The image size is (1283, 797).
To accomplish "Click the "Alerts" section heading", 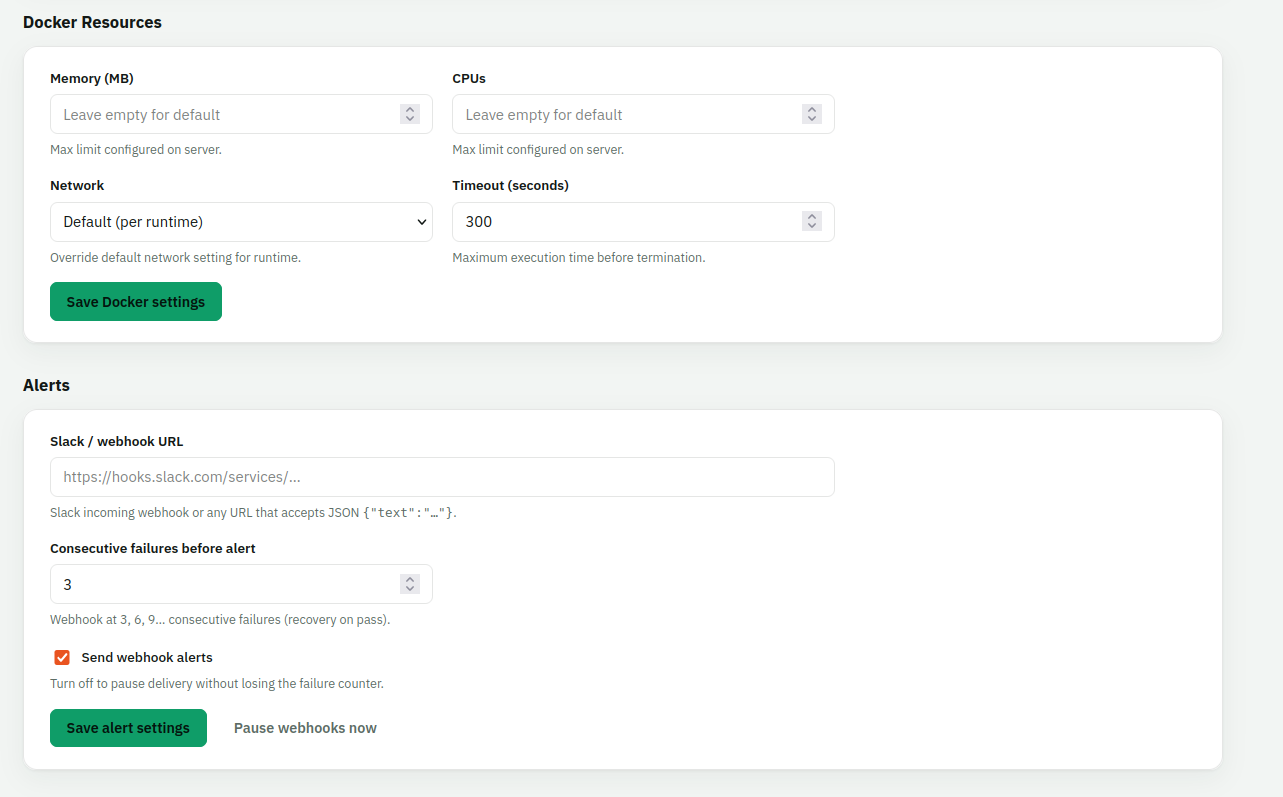I will tap(46, 385).
